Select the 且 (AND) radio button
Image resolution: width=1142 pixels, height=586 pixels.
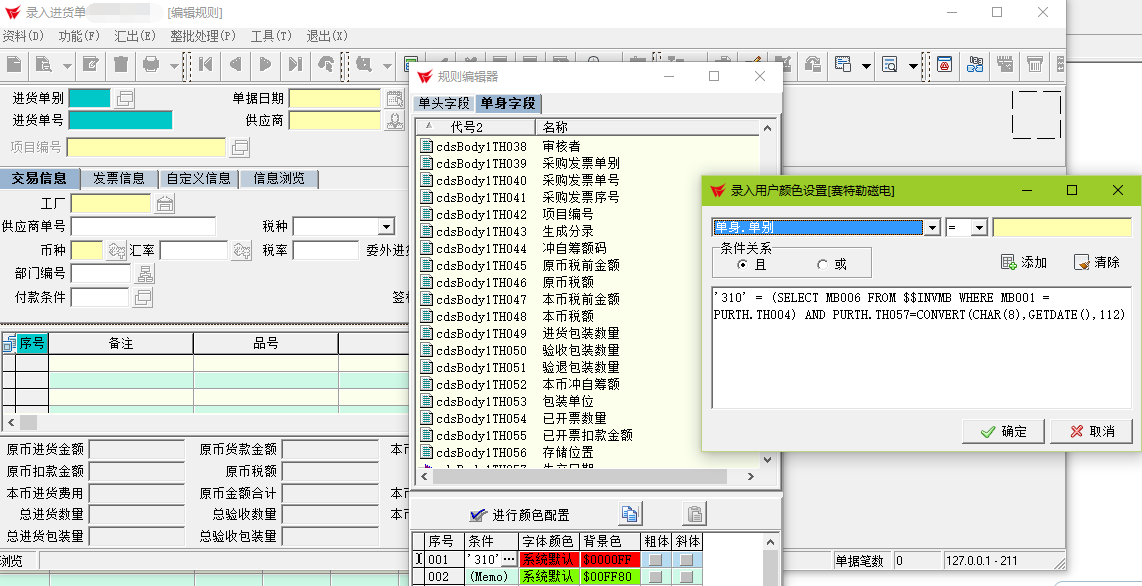742,265
